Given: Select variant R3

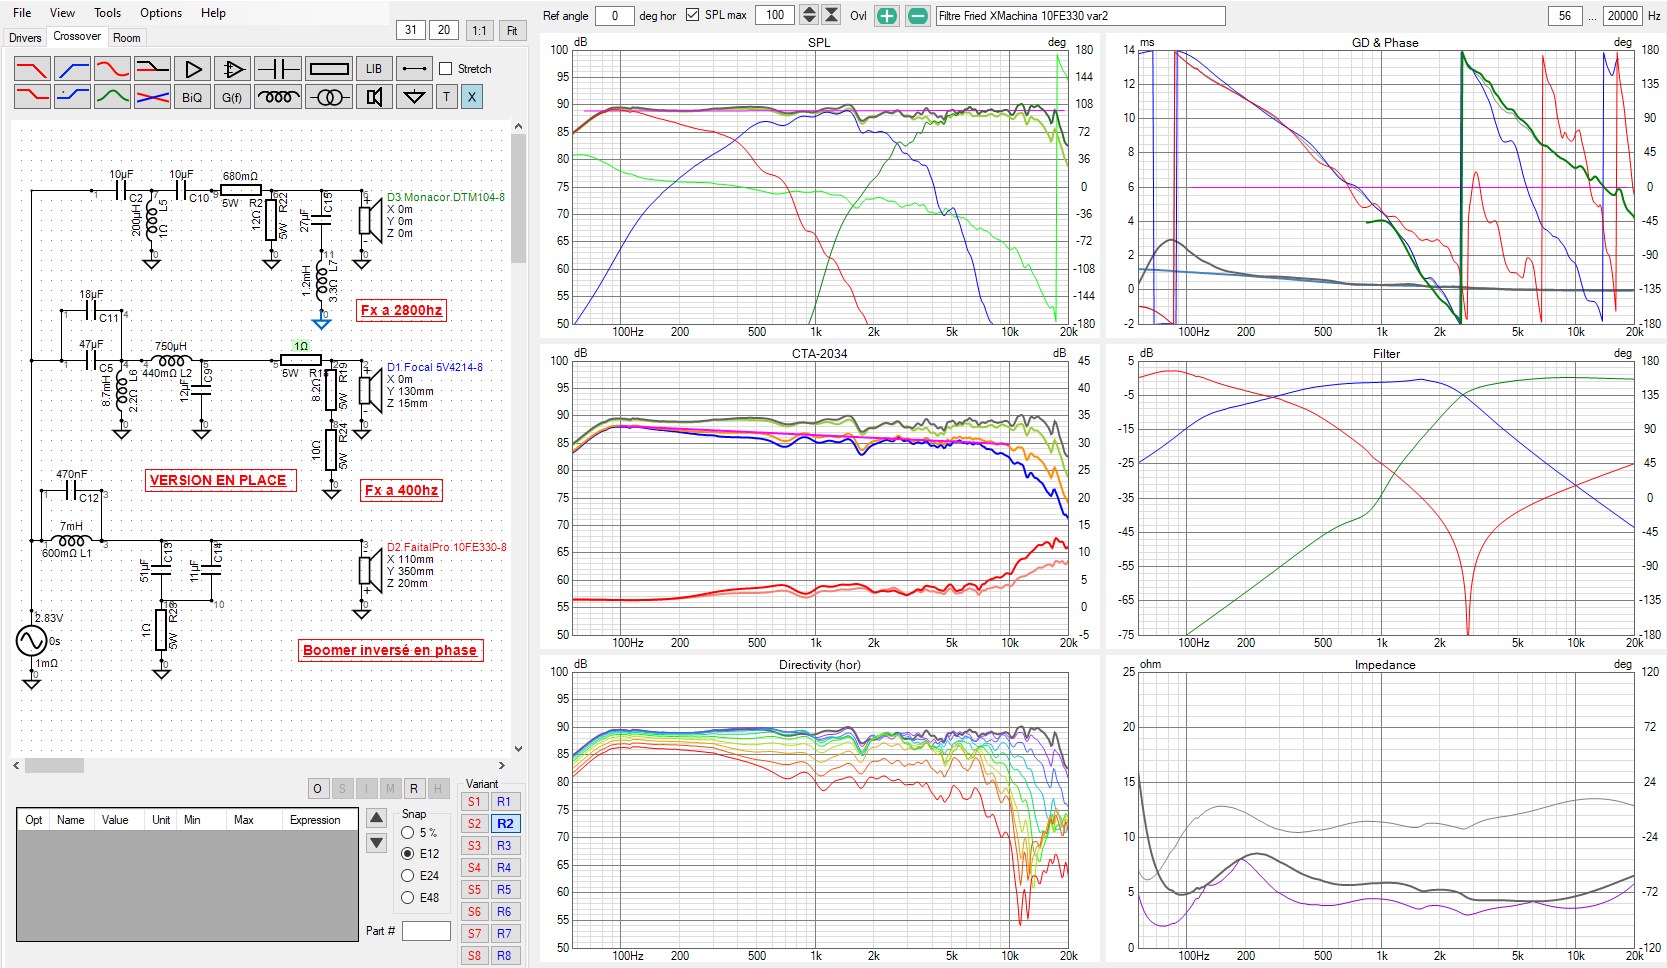Looking at the screenshot, I should pos(504,846).
